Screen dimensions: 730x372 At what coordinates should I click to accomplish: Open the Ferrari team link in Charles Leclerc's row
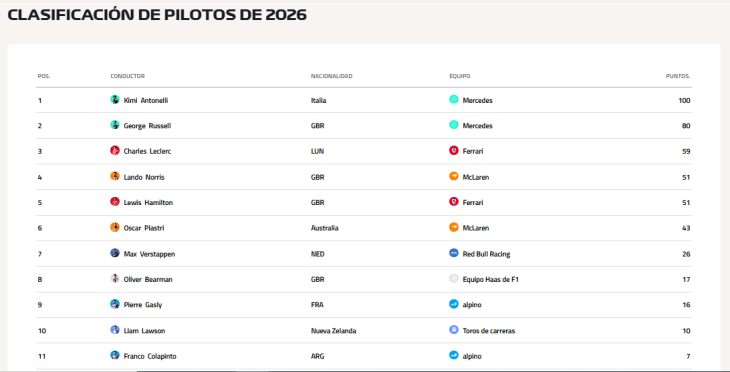point(473,151)
